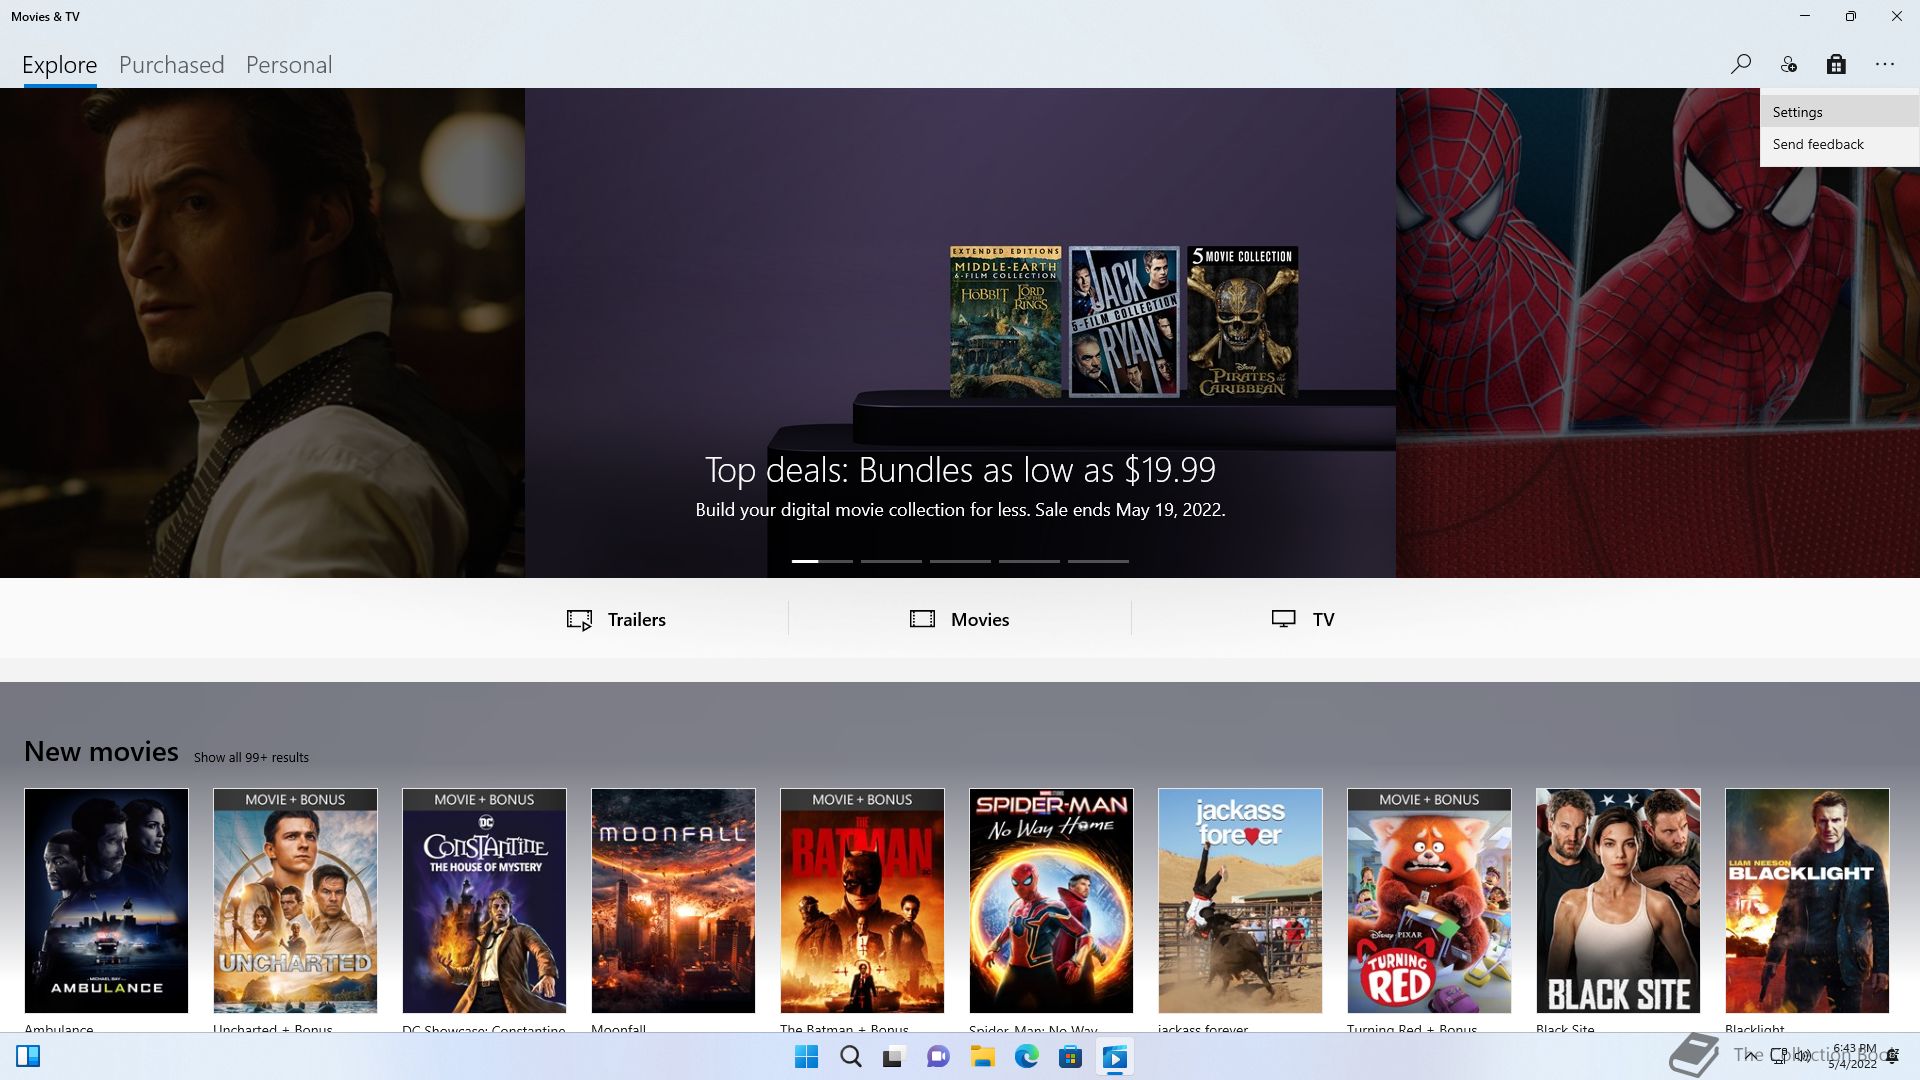1920x1080 pixels.
Task: Select the third carousel slide indicator
Action: [x=960, y=561]
